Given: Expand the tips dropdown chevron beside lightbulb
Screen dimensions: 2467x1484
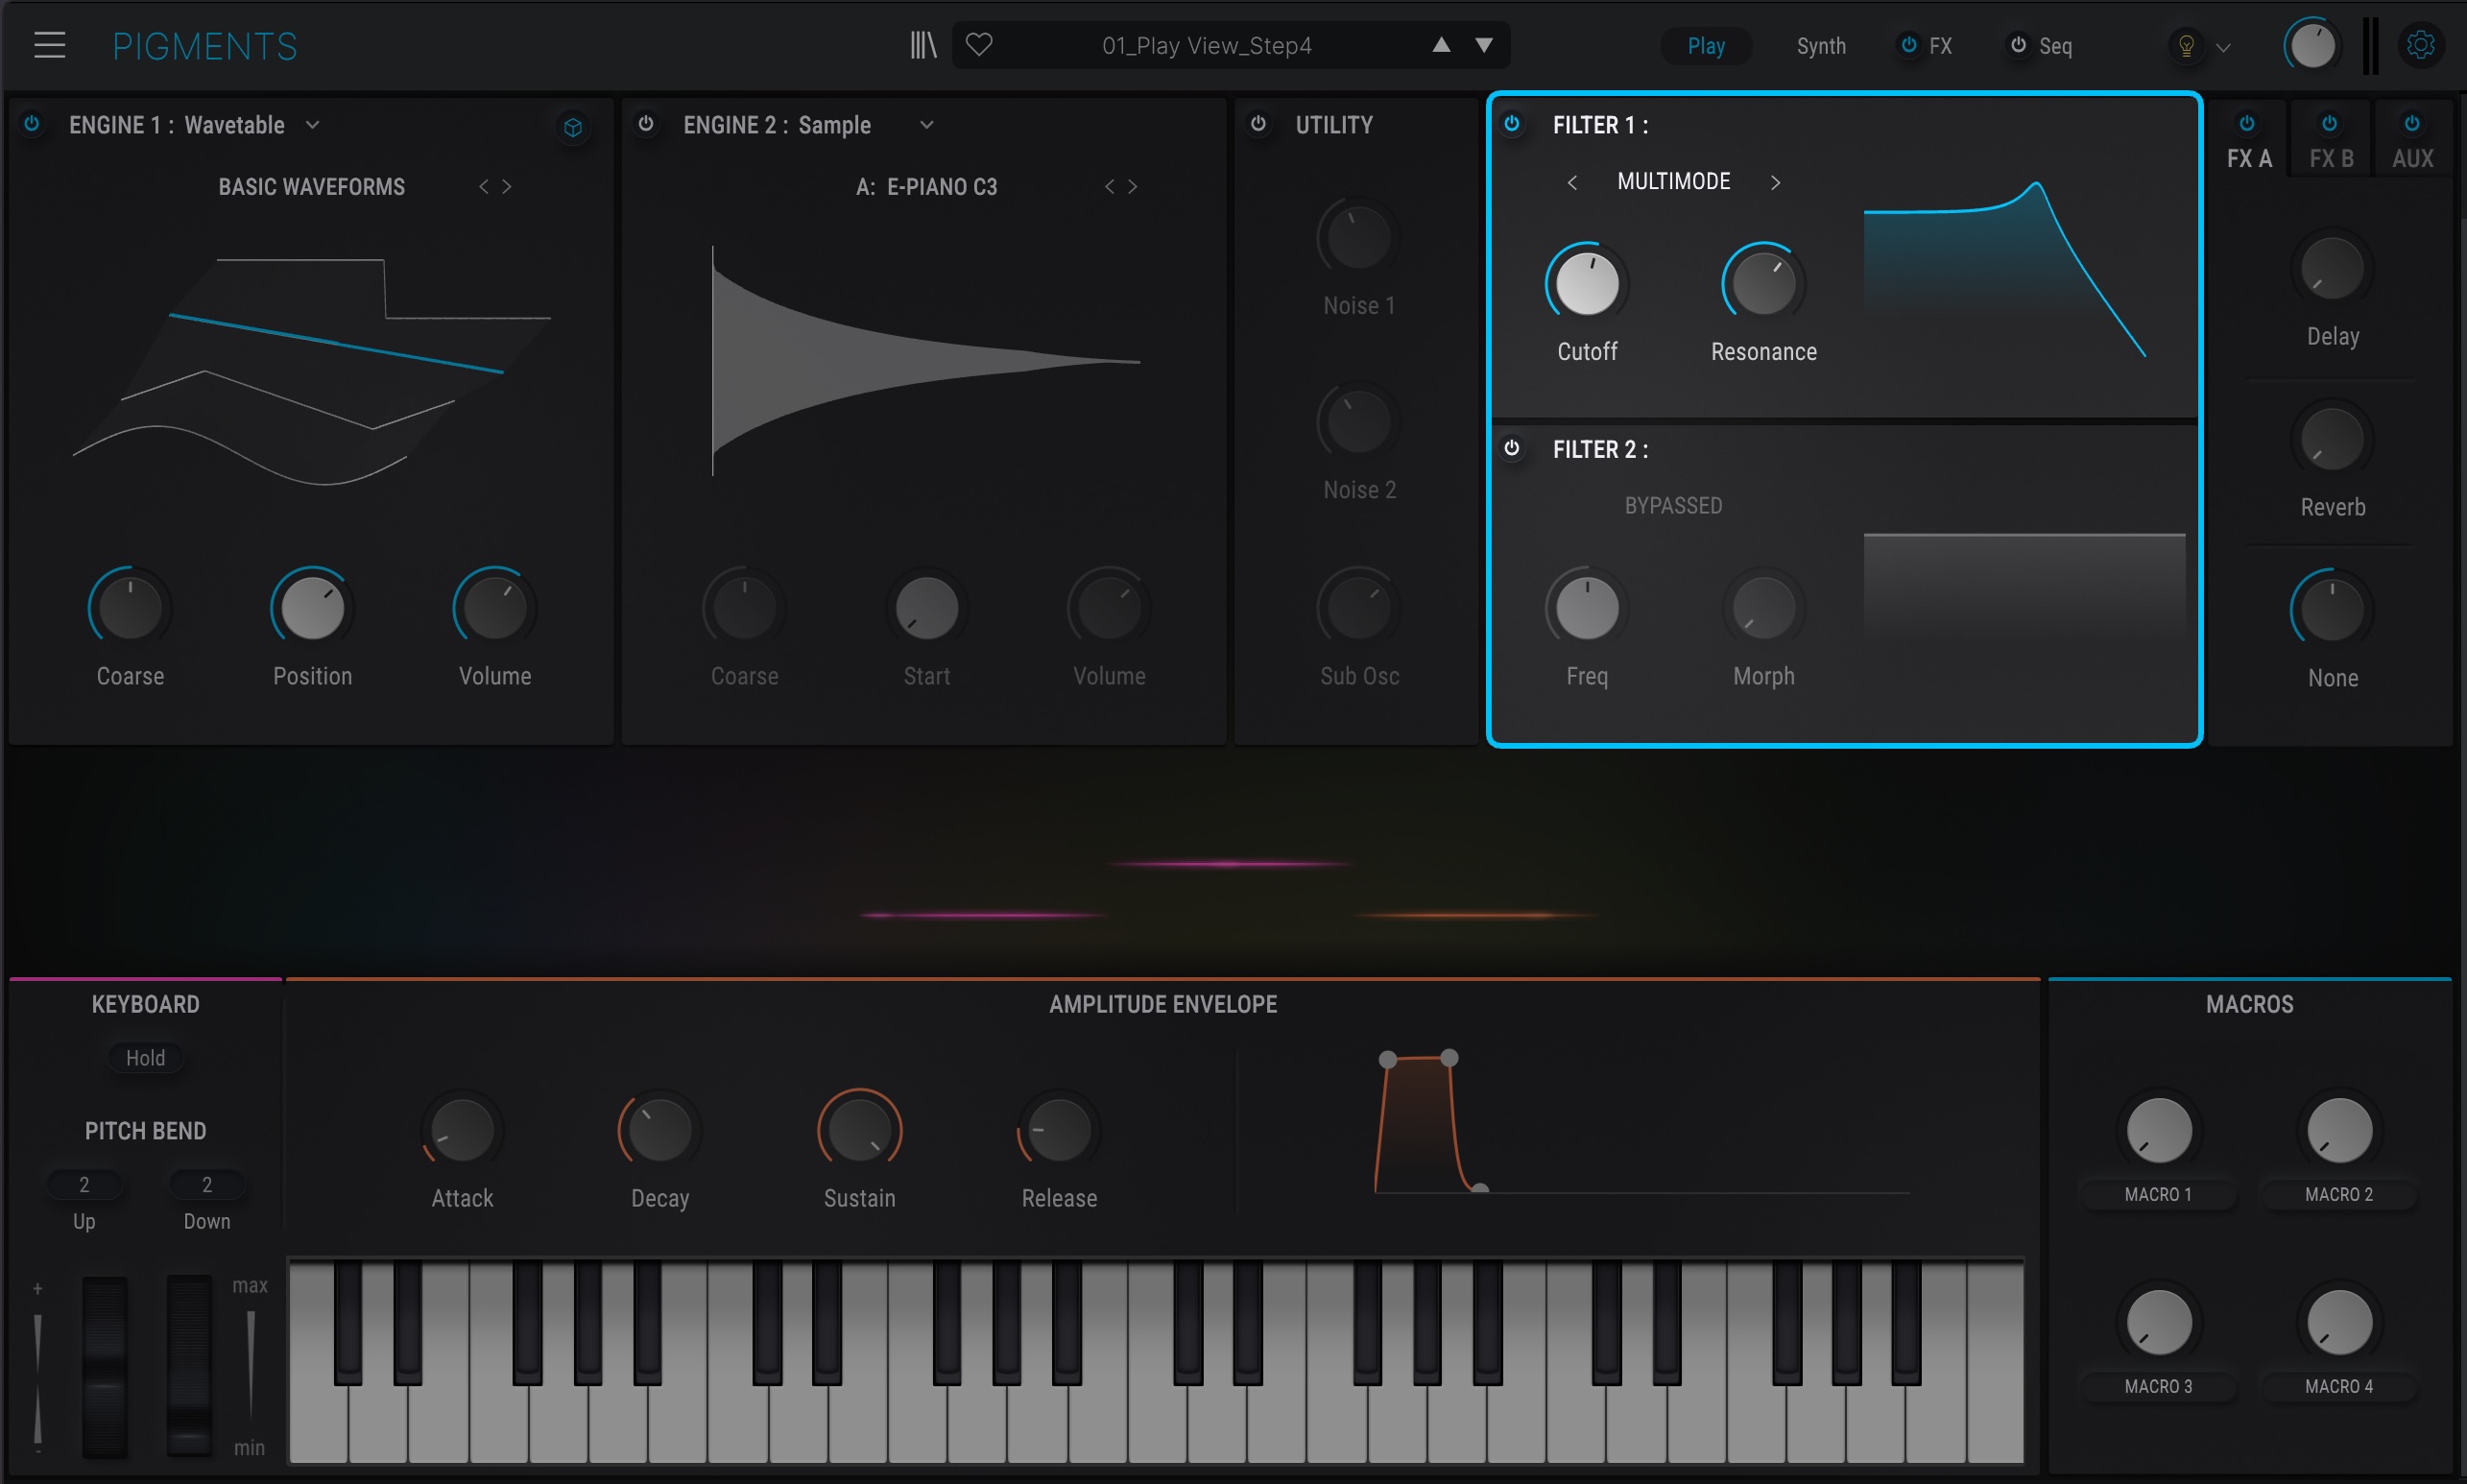Looking at the screenshot, I should pos(2223,47).
